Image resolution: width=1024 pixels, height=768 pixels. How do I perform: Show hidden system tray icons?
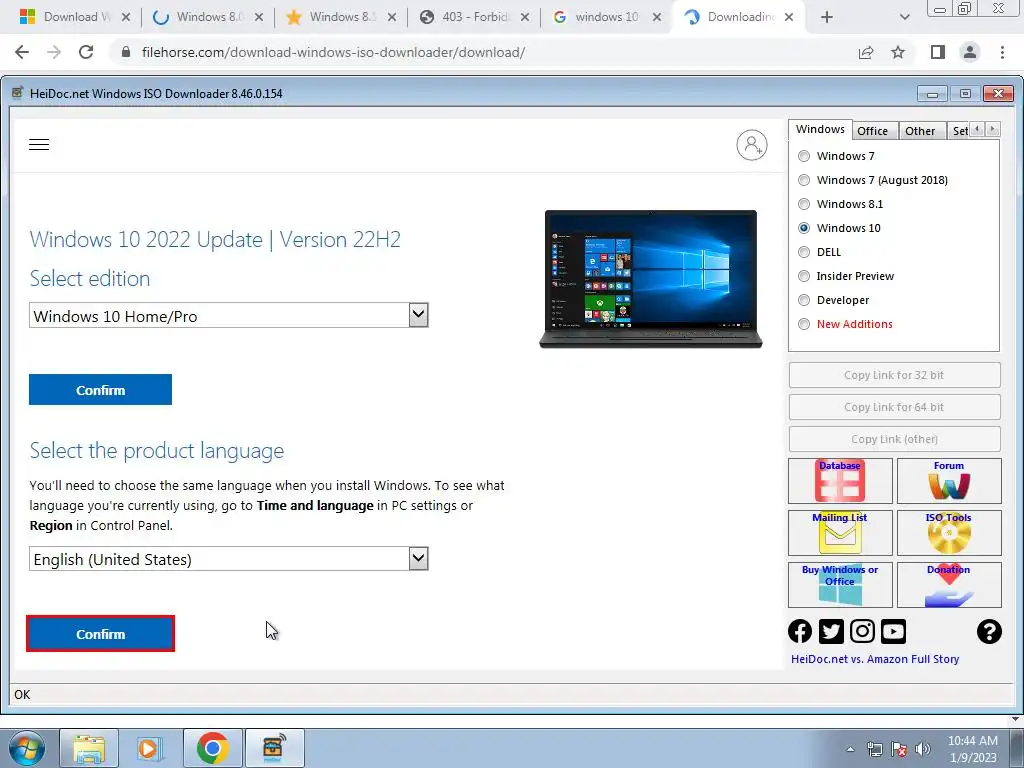tap(850, 749)
